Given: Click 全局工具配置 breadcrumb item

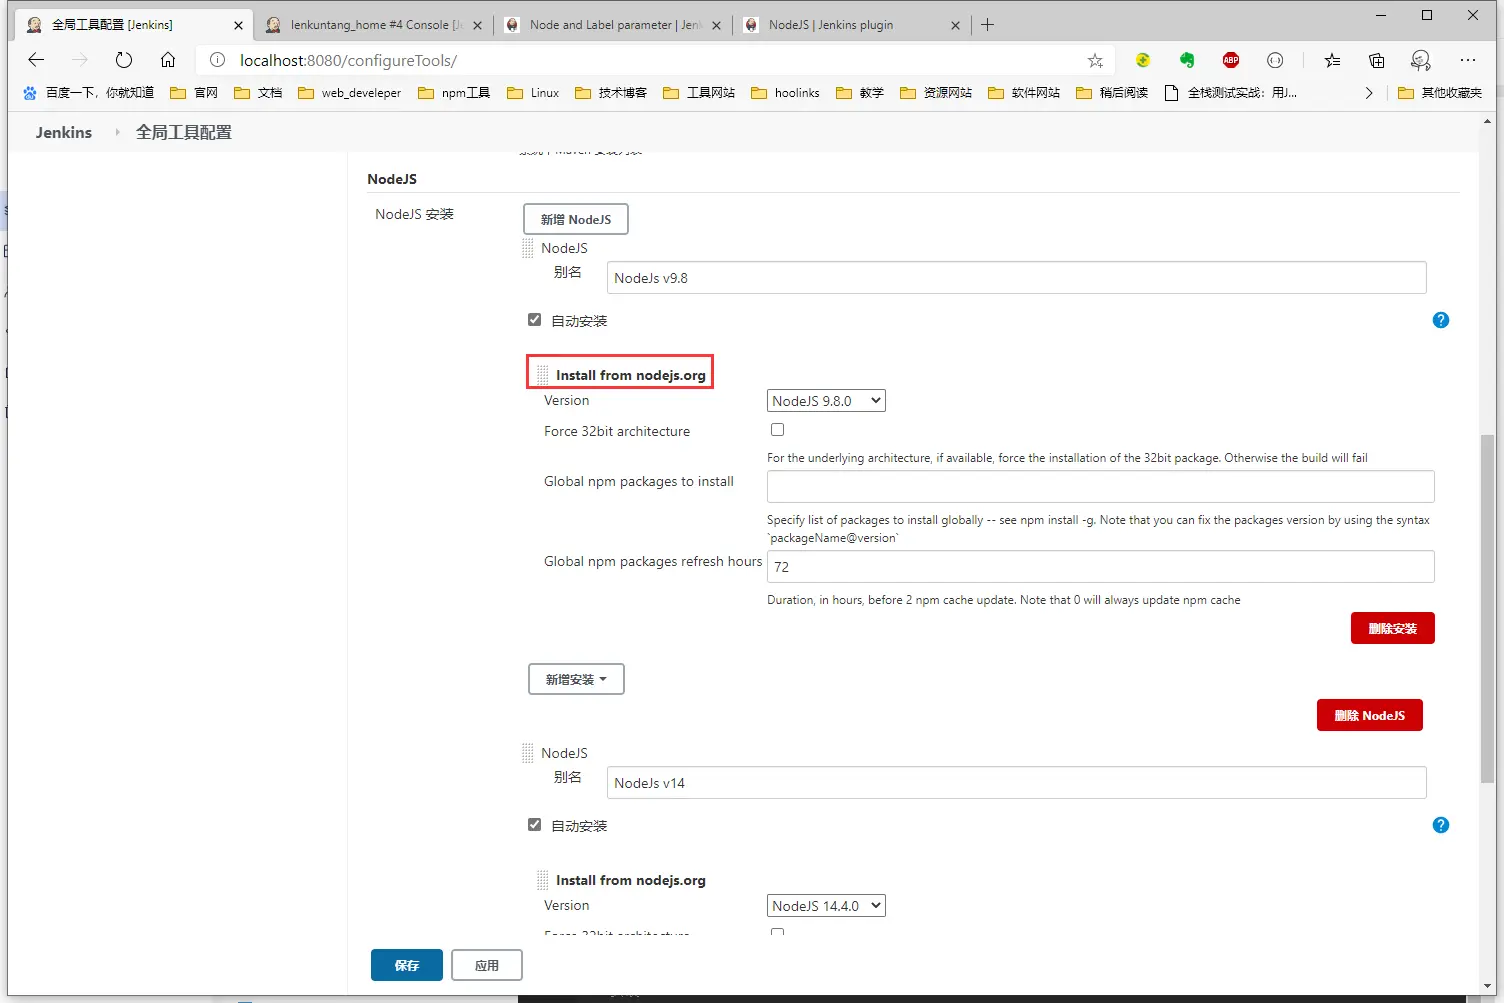Looking at the screenshot, I should click(x=184, y=132).
